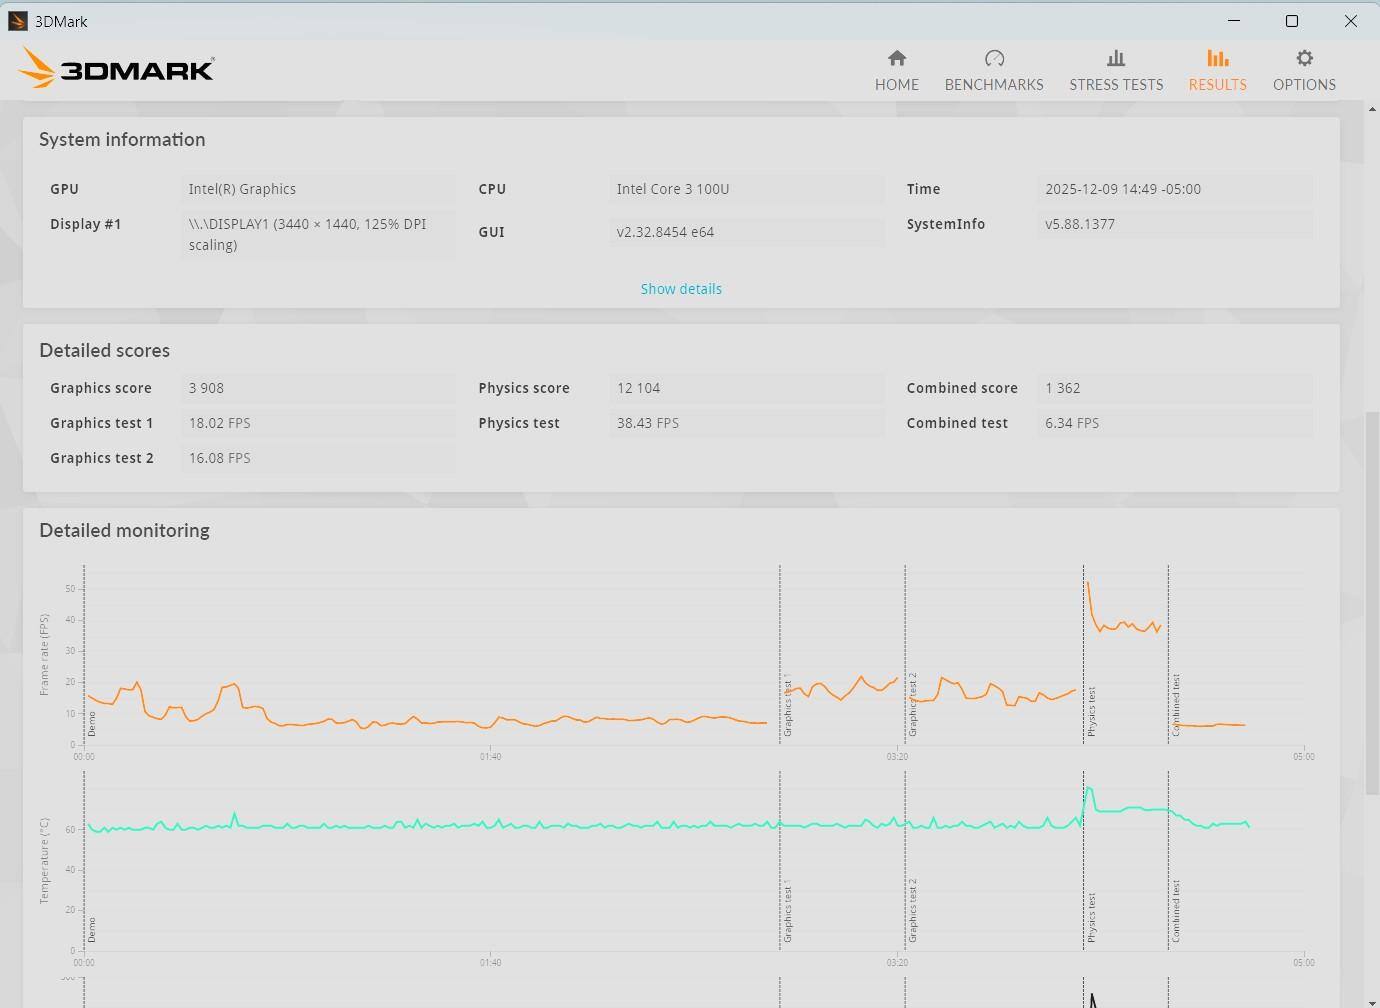Switch to the STRESS TESTS tab label

pyautogui.click(x=1116, y=85)
